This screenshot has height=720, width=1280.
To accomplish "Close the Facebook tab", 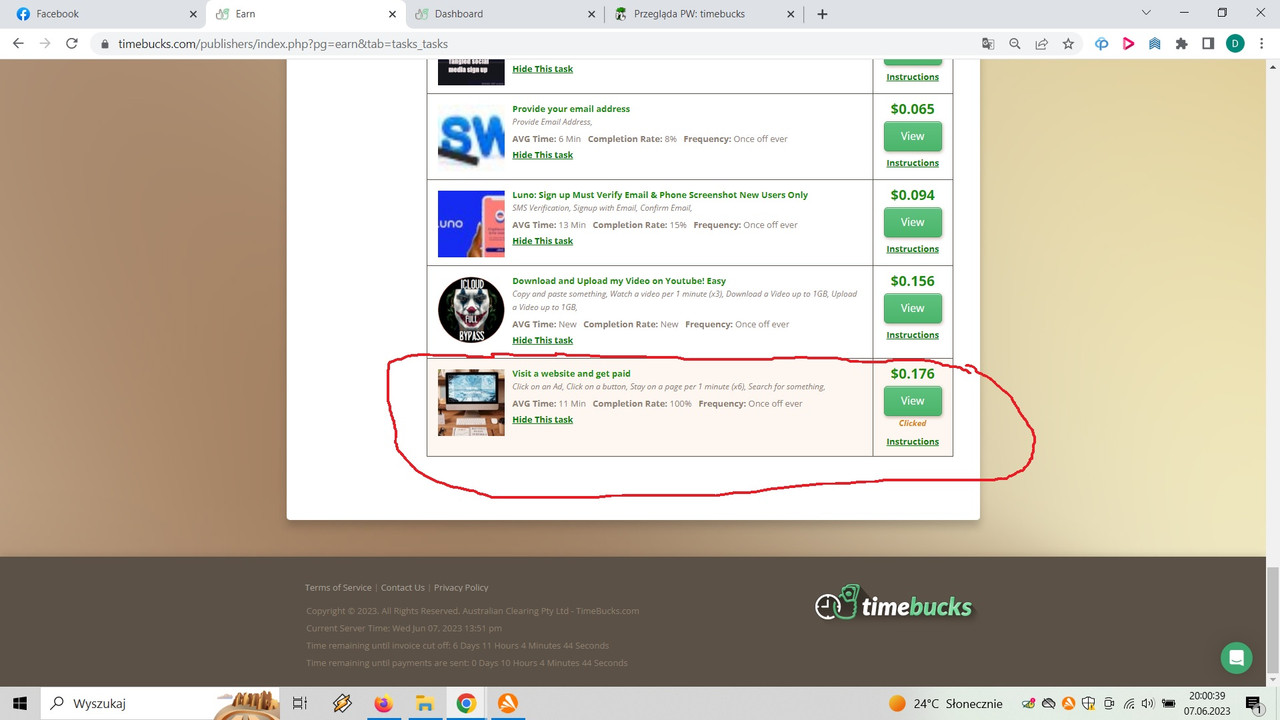I will (191, 14).
